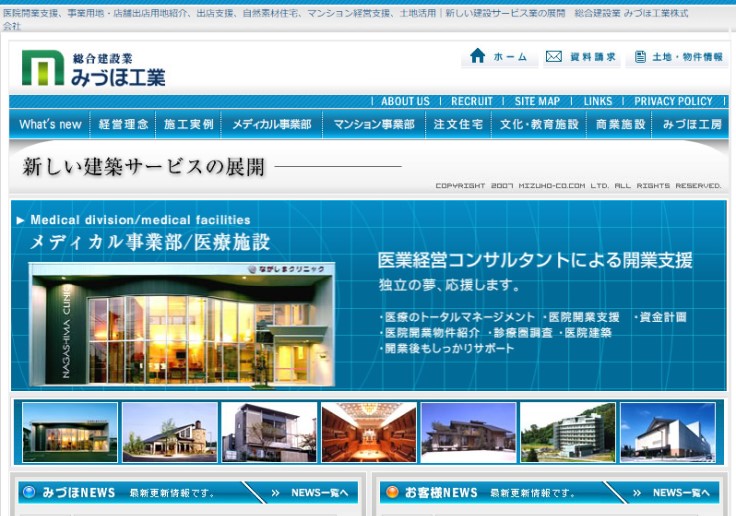Go to ABOUT US page
This screenshot has height=516, width=736.
click(405, 101)
